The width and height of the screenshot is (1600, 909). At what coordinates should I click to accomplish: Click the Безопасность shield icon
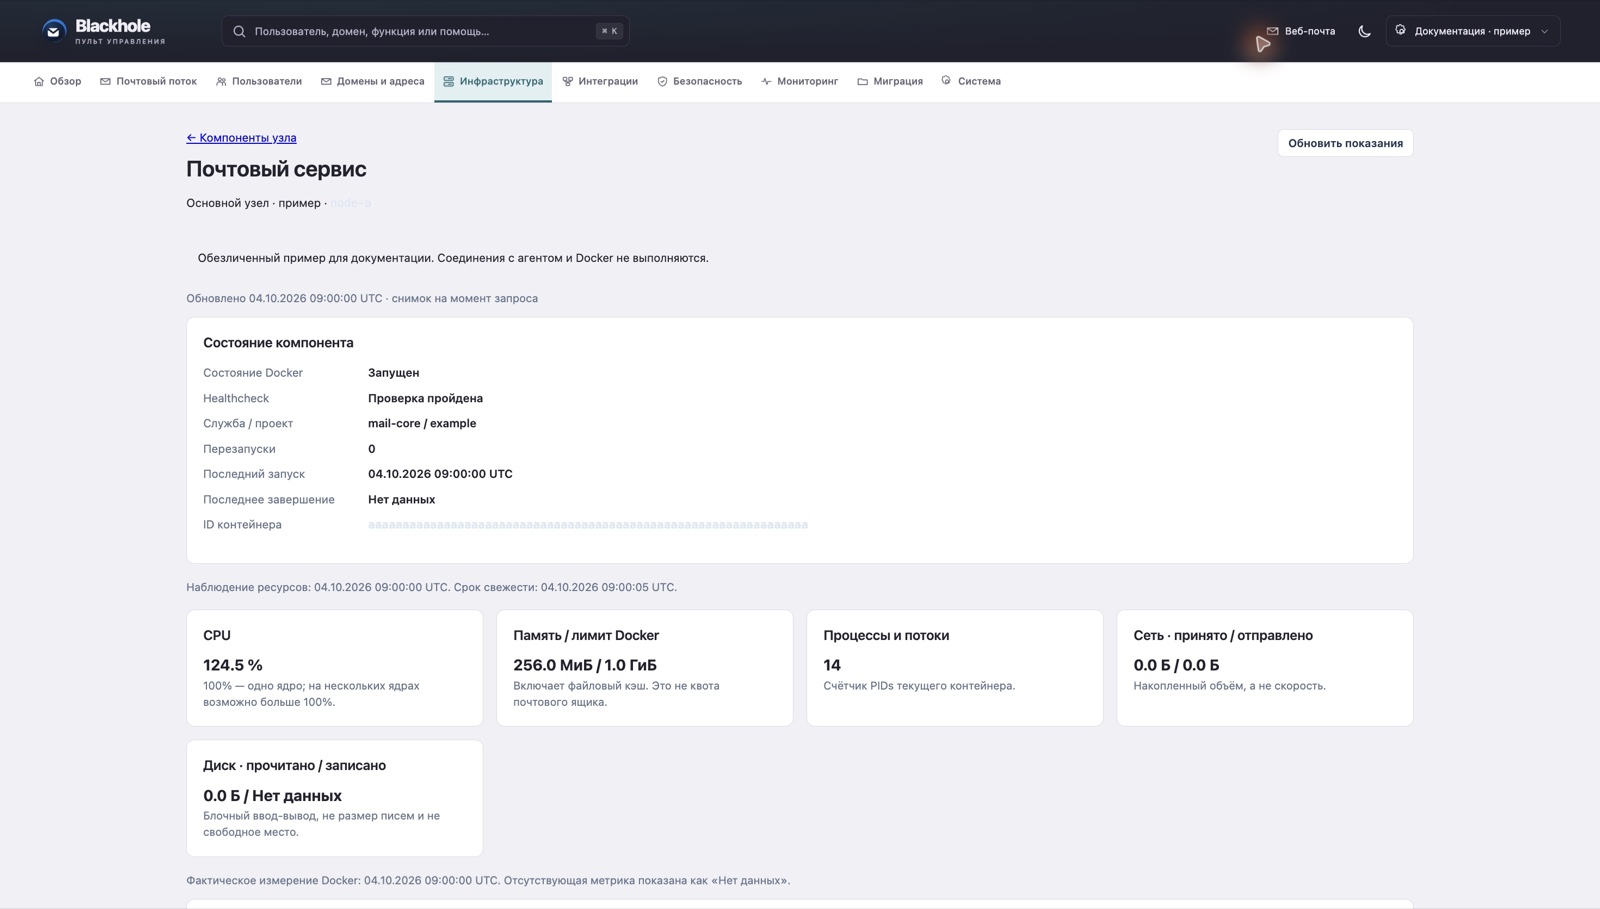click(662, 81)
